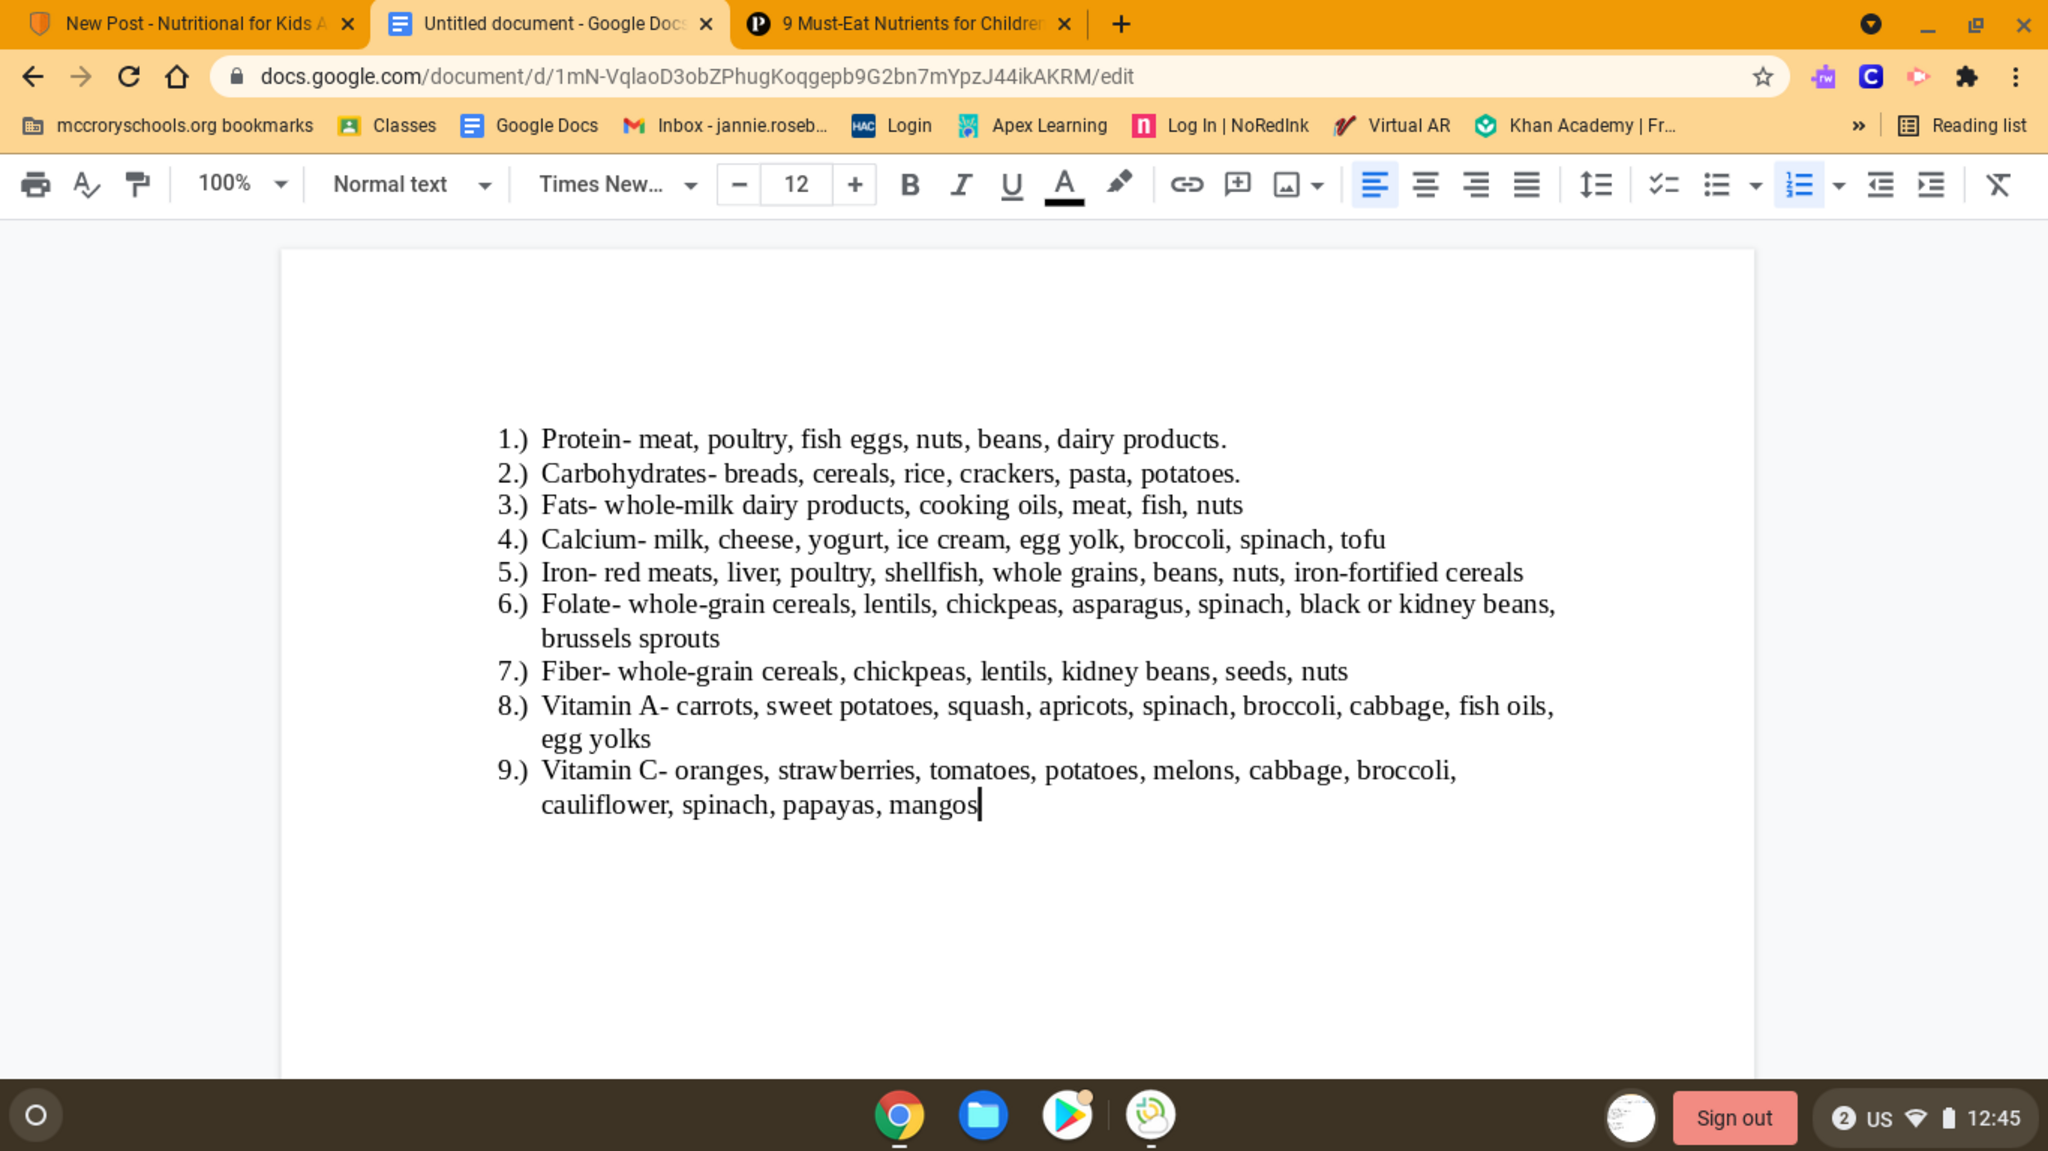The height and width of the screenshot is (1151, 2048).
Task: Open the text color picker
Action: click(1064, 184)
